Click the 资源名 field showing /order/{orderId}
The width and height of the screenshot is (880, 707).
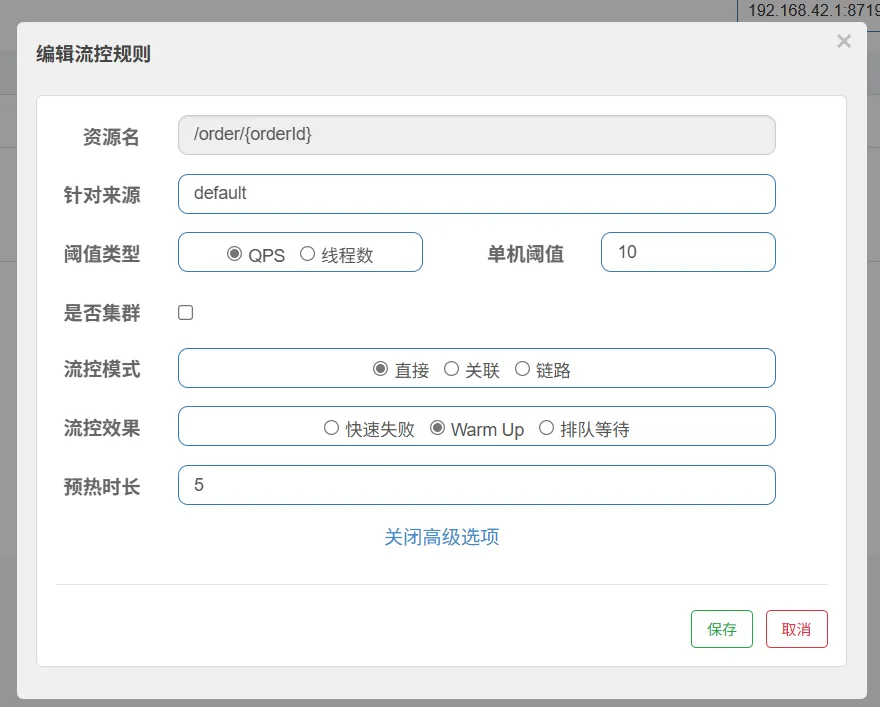(x=476, y=135)
